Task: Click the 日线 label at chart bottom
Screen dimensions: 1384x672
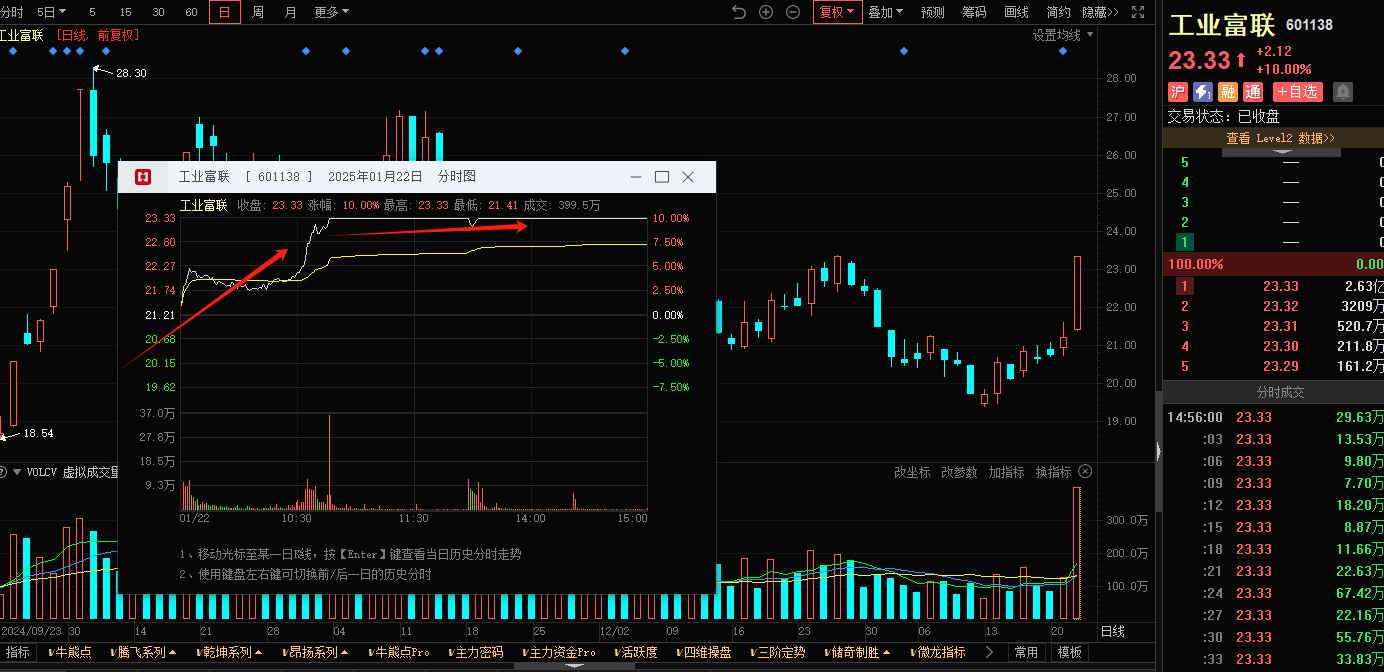Action: (x=1112, y=631)
